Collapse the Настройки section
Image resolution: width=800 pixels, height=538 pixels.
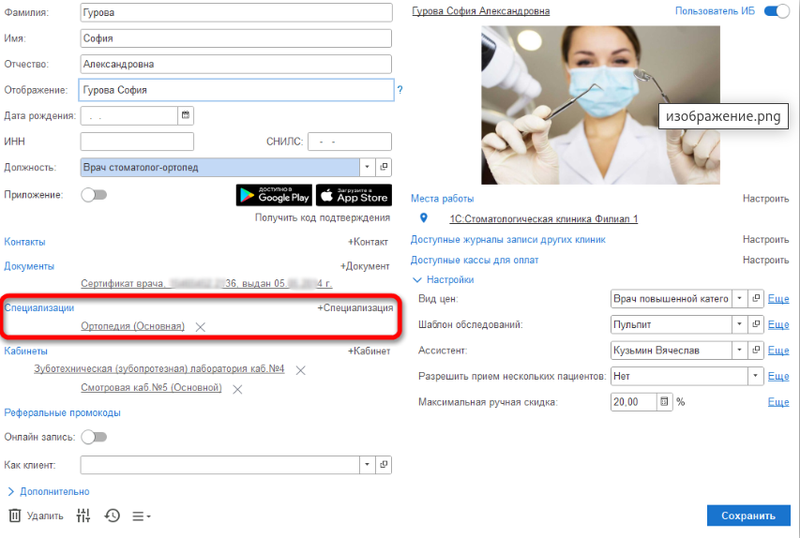443,280
